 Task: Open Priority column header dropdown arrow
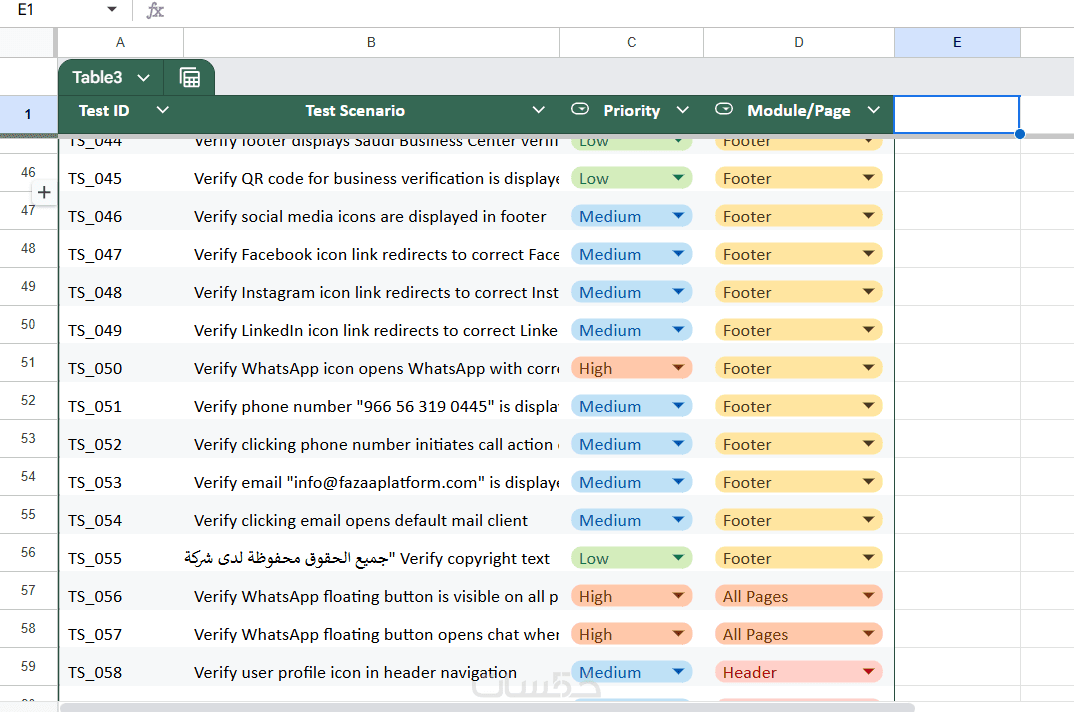pyautogui.click(x=683, y=110)
